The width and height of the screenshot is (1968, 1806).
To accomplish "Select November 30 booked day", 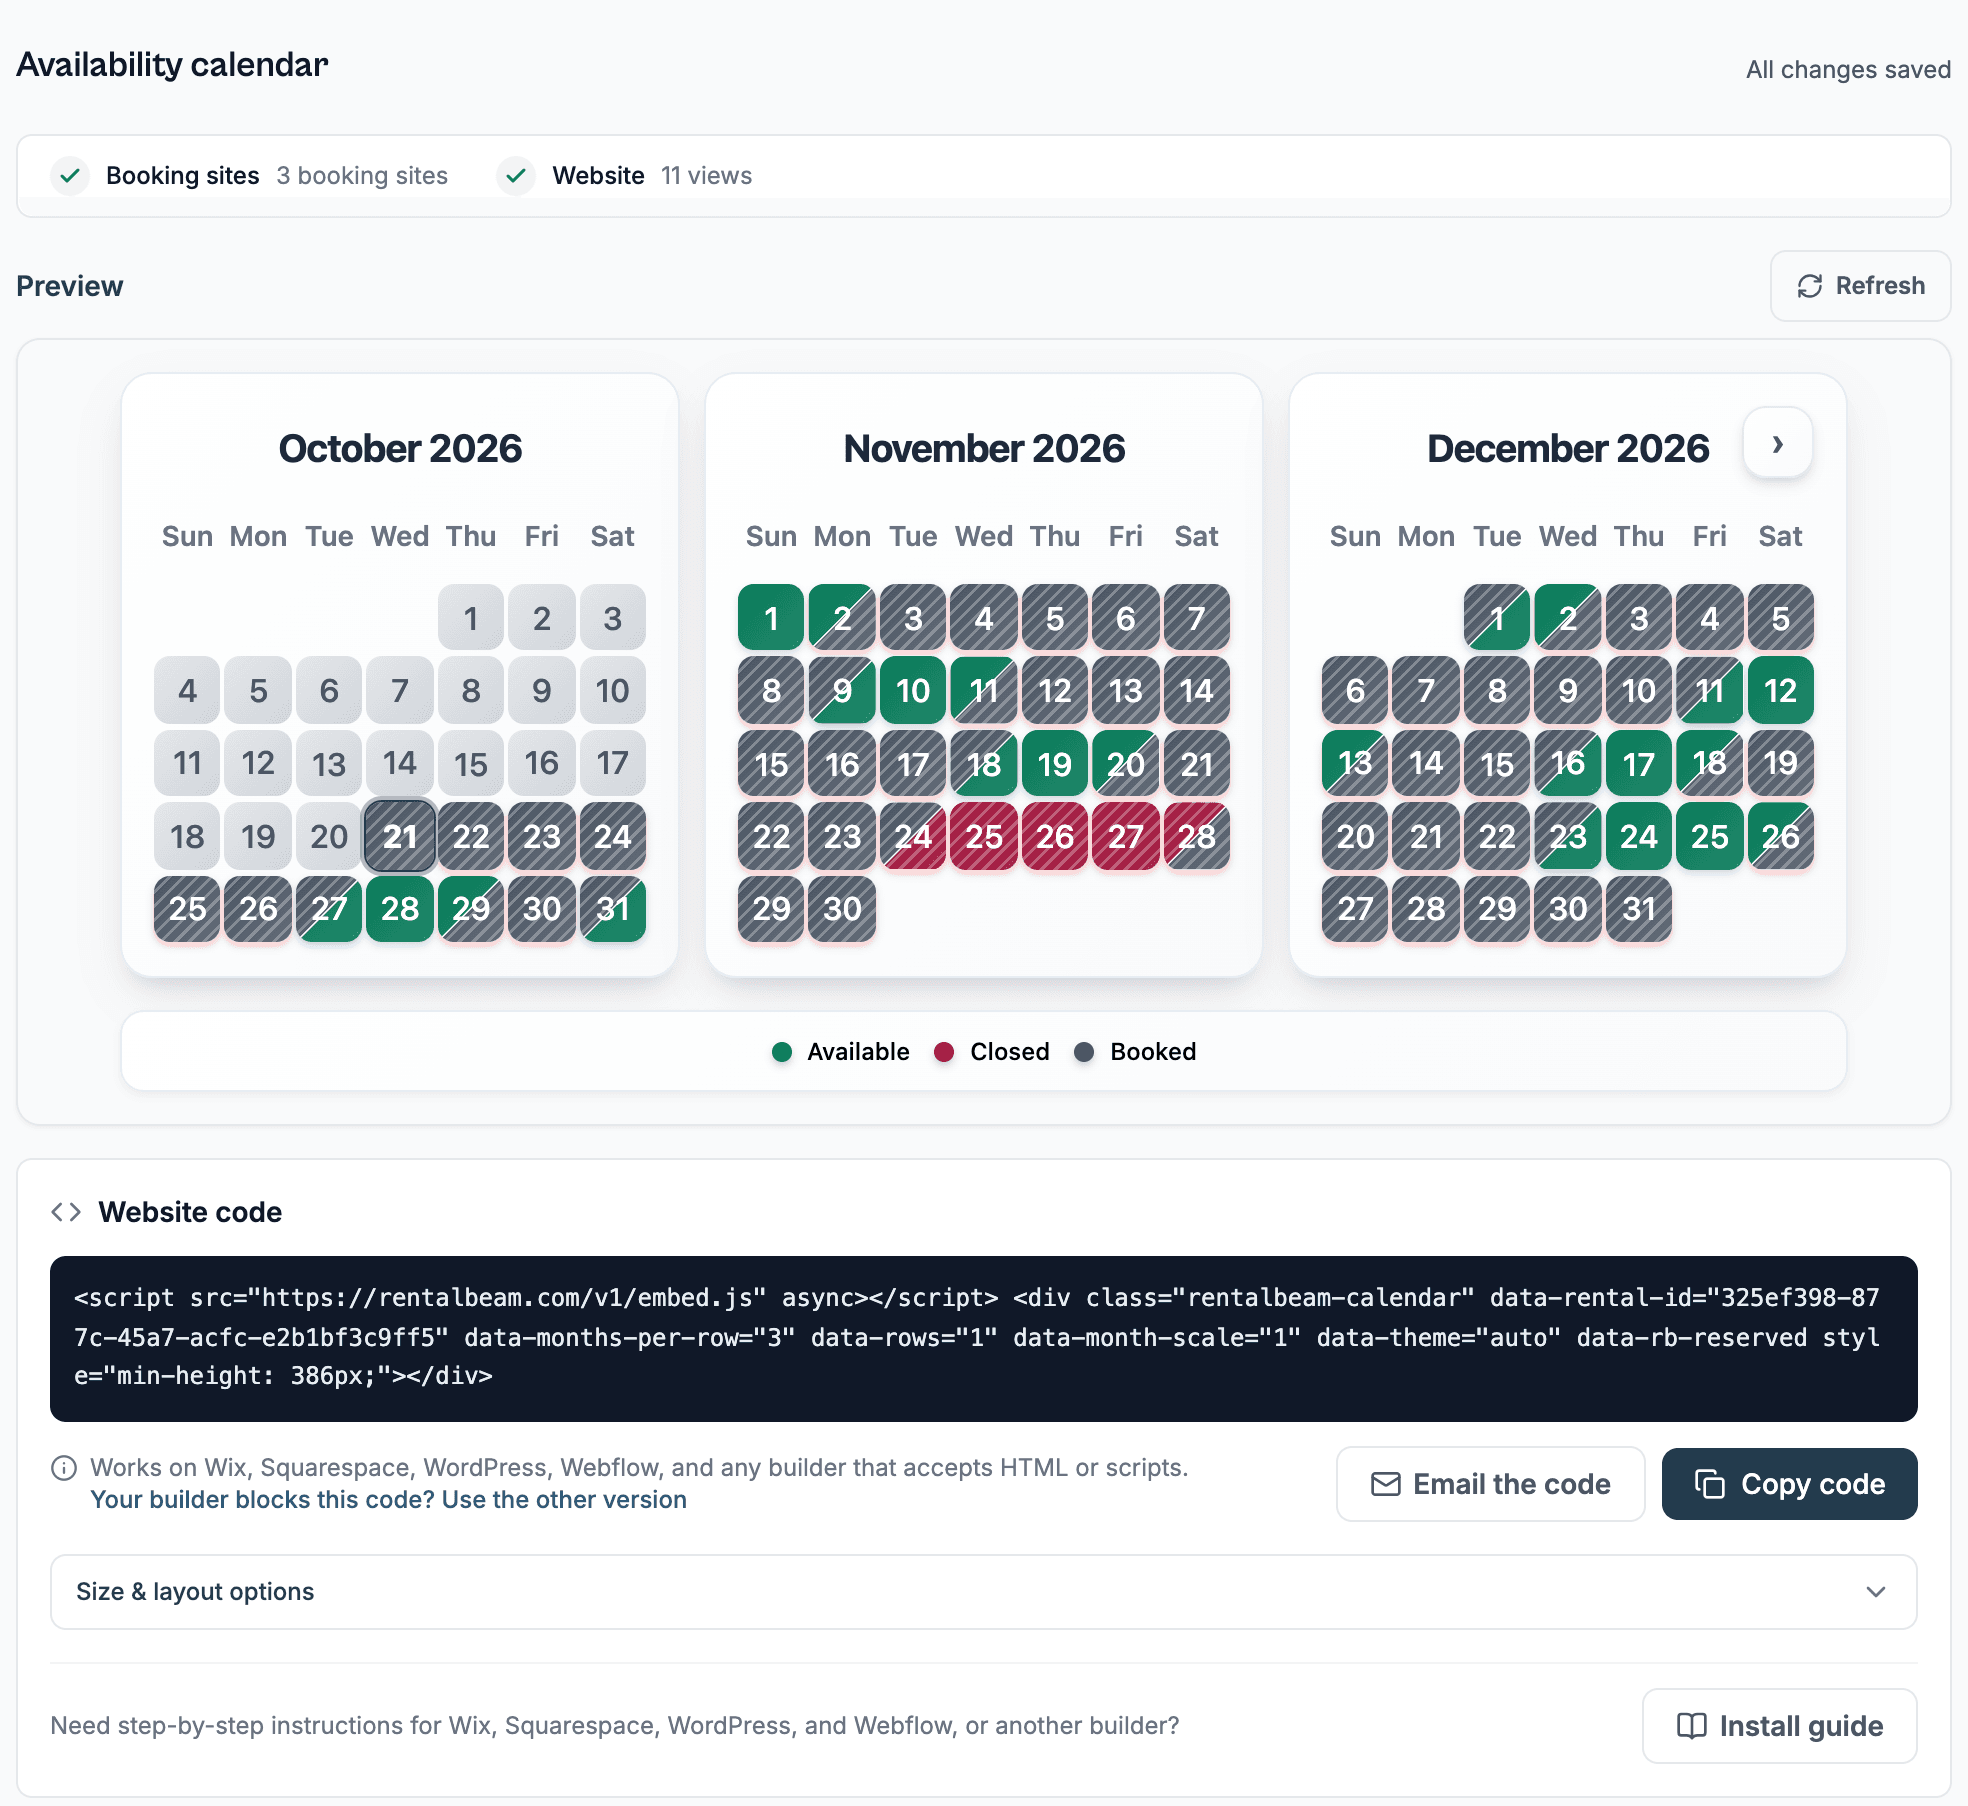I will point(842,909).
